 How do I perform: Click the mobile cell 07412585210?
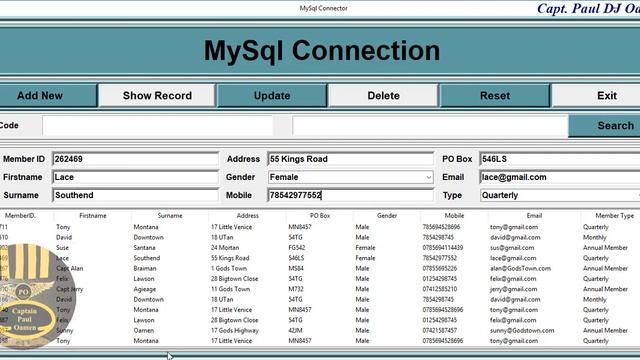(440, 289)
